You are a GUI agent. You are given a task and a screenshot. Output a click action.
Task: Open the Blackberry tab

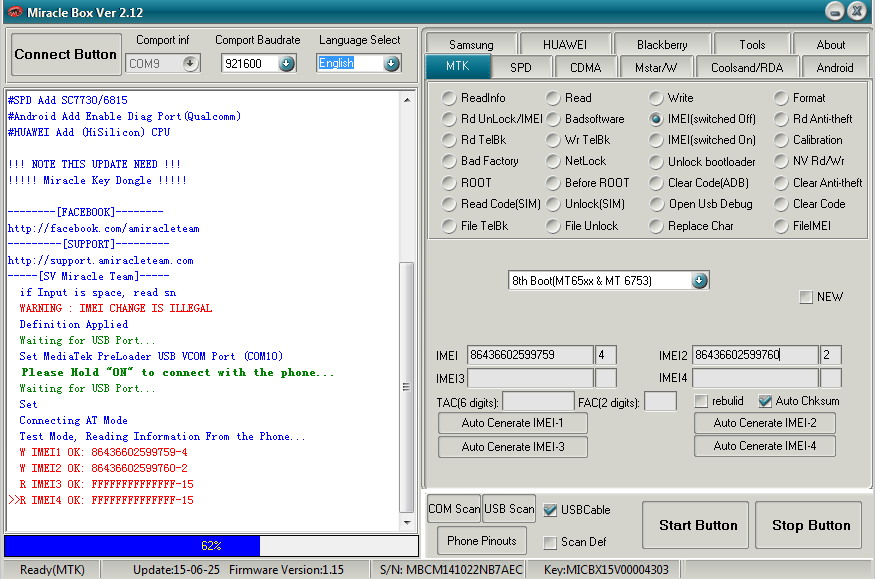[662, 44]
